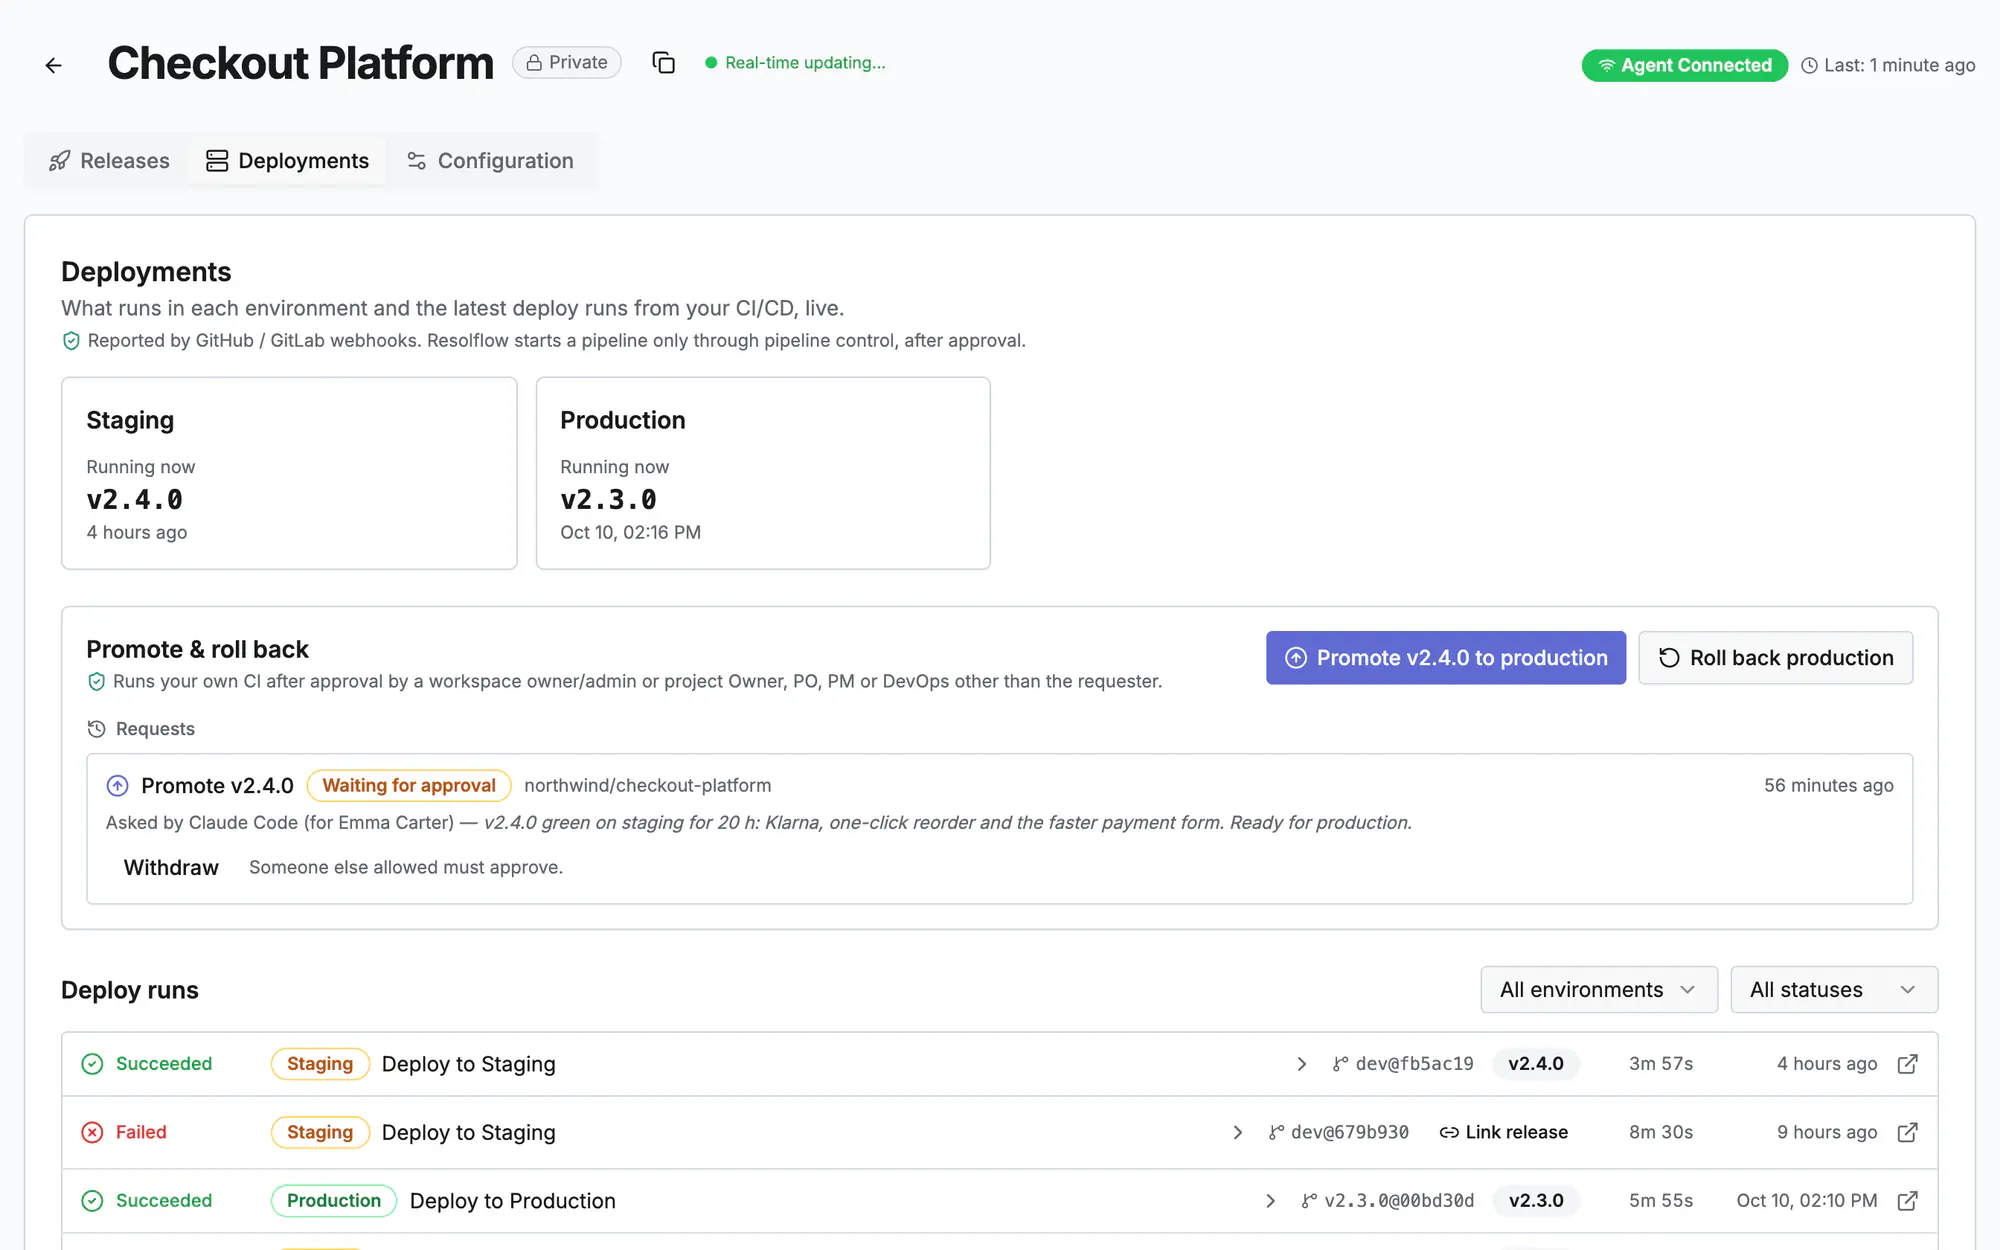Click green real-time updating status dot
The width and height of the screenshot is (2000, 1250).
click(711, 63)
